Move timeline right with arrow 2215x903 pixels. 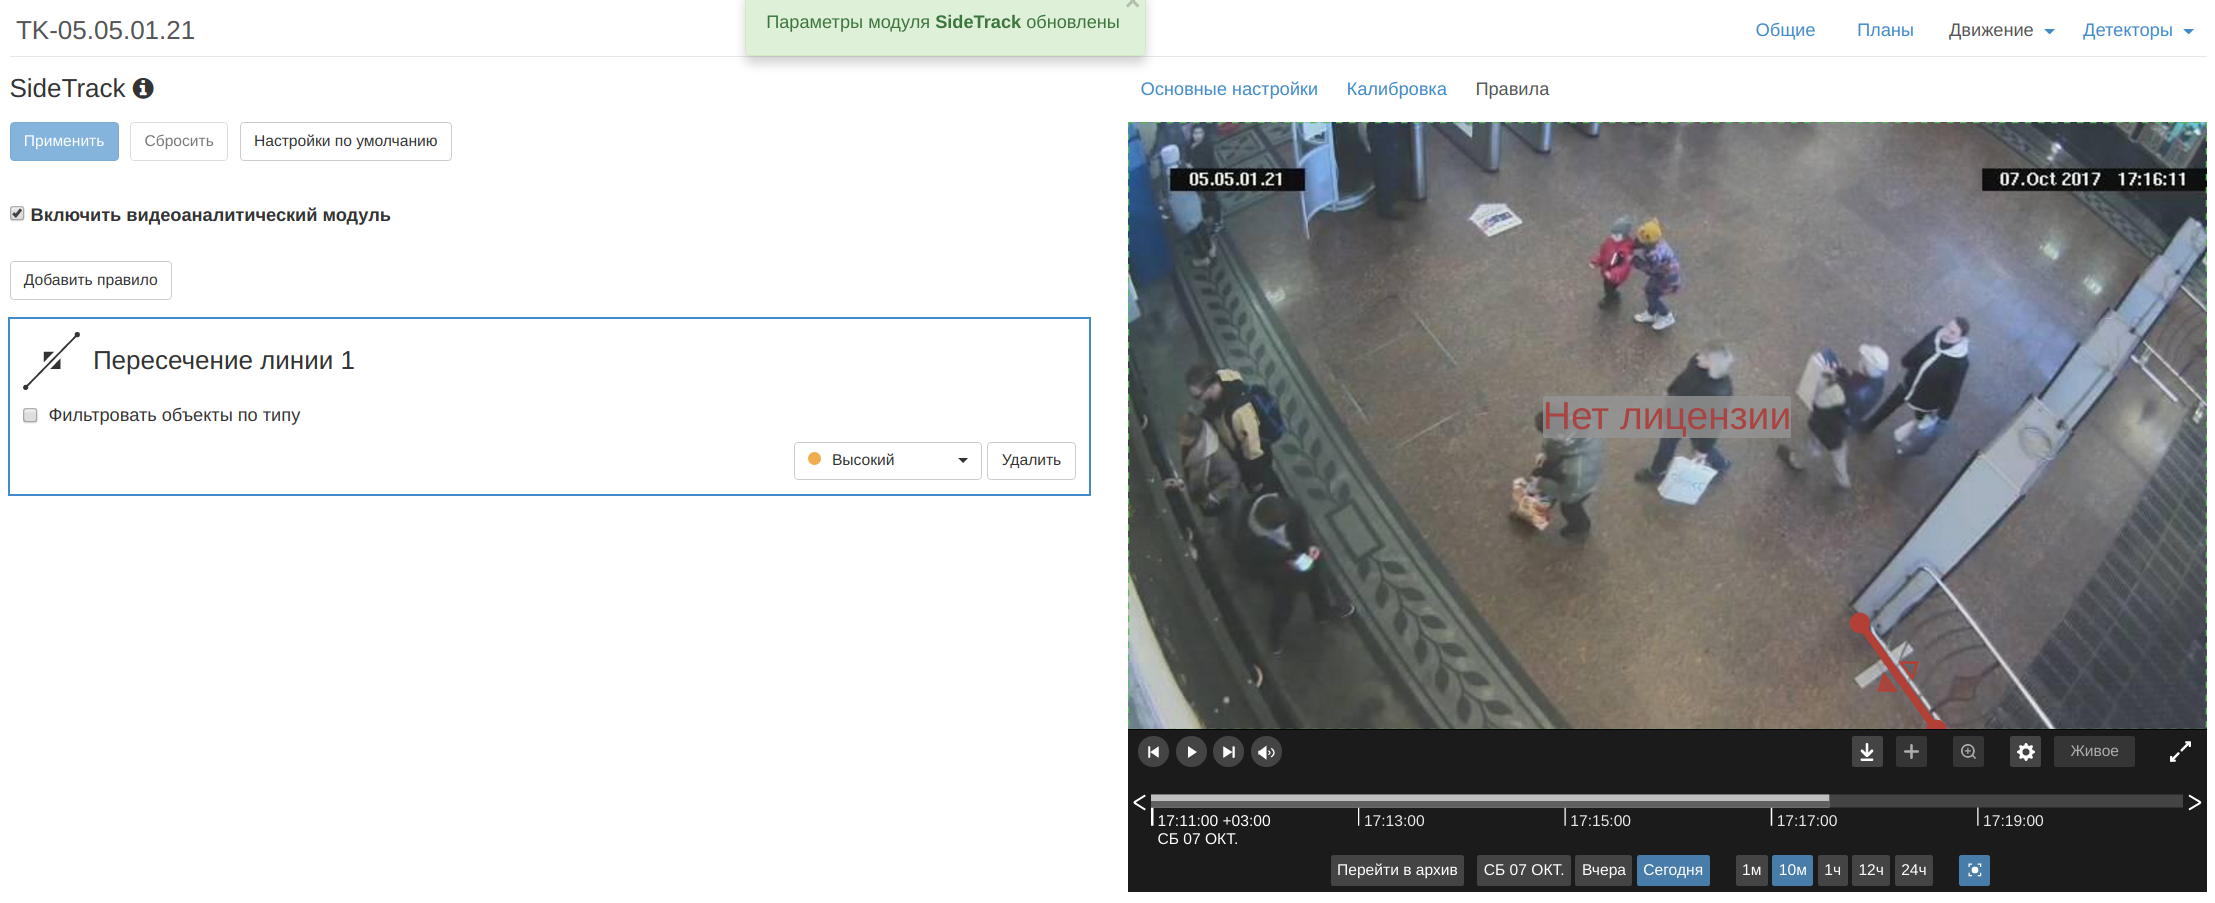pyautogui.click(x=2194, y=802)
